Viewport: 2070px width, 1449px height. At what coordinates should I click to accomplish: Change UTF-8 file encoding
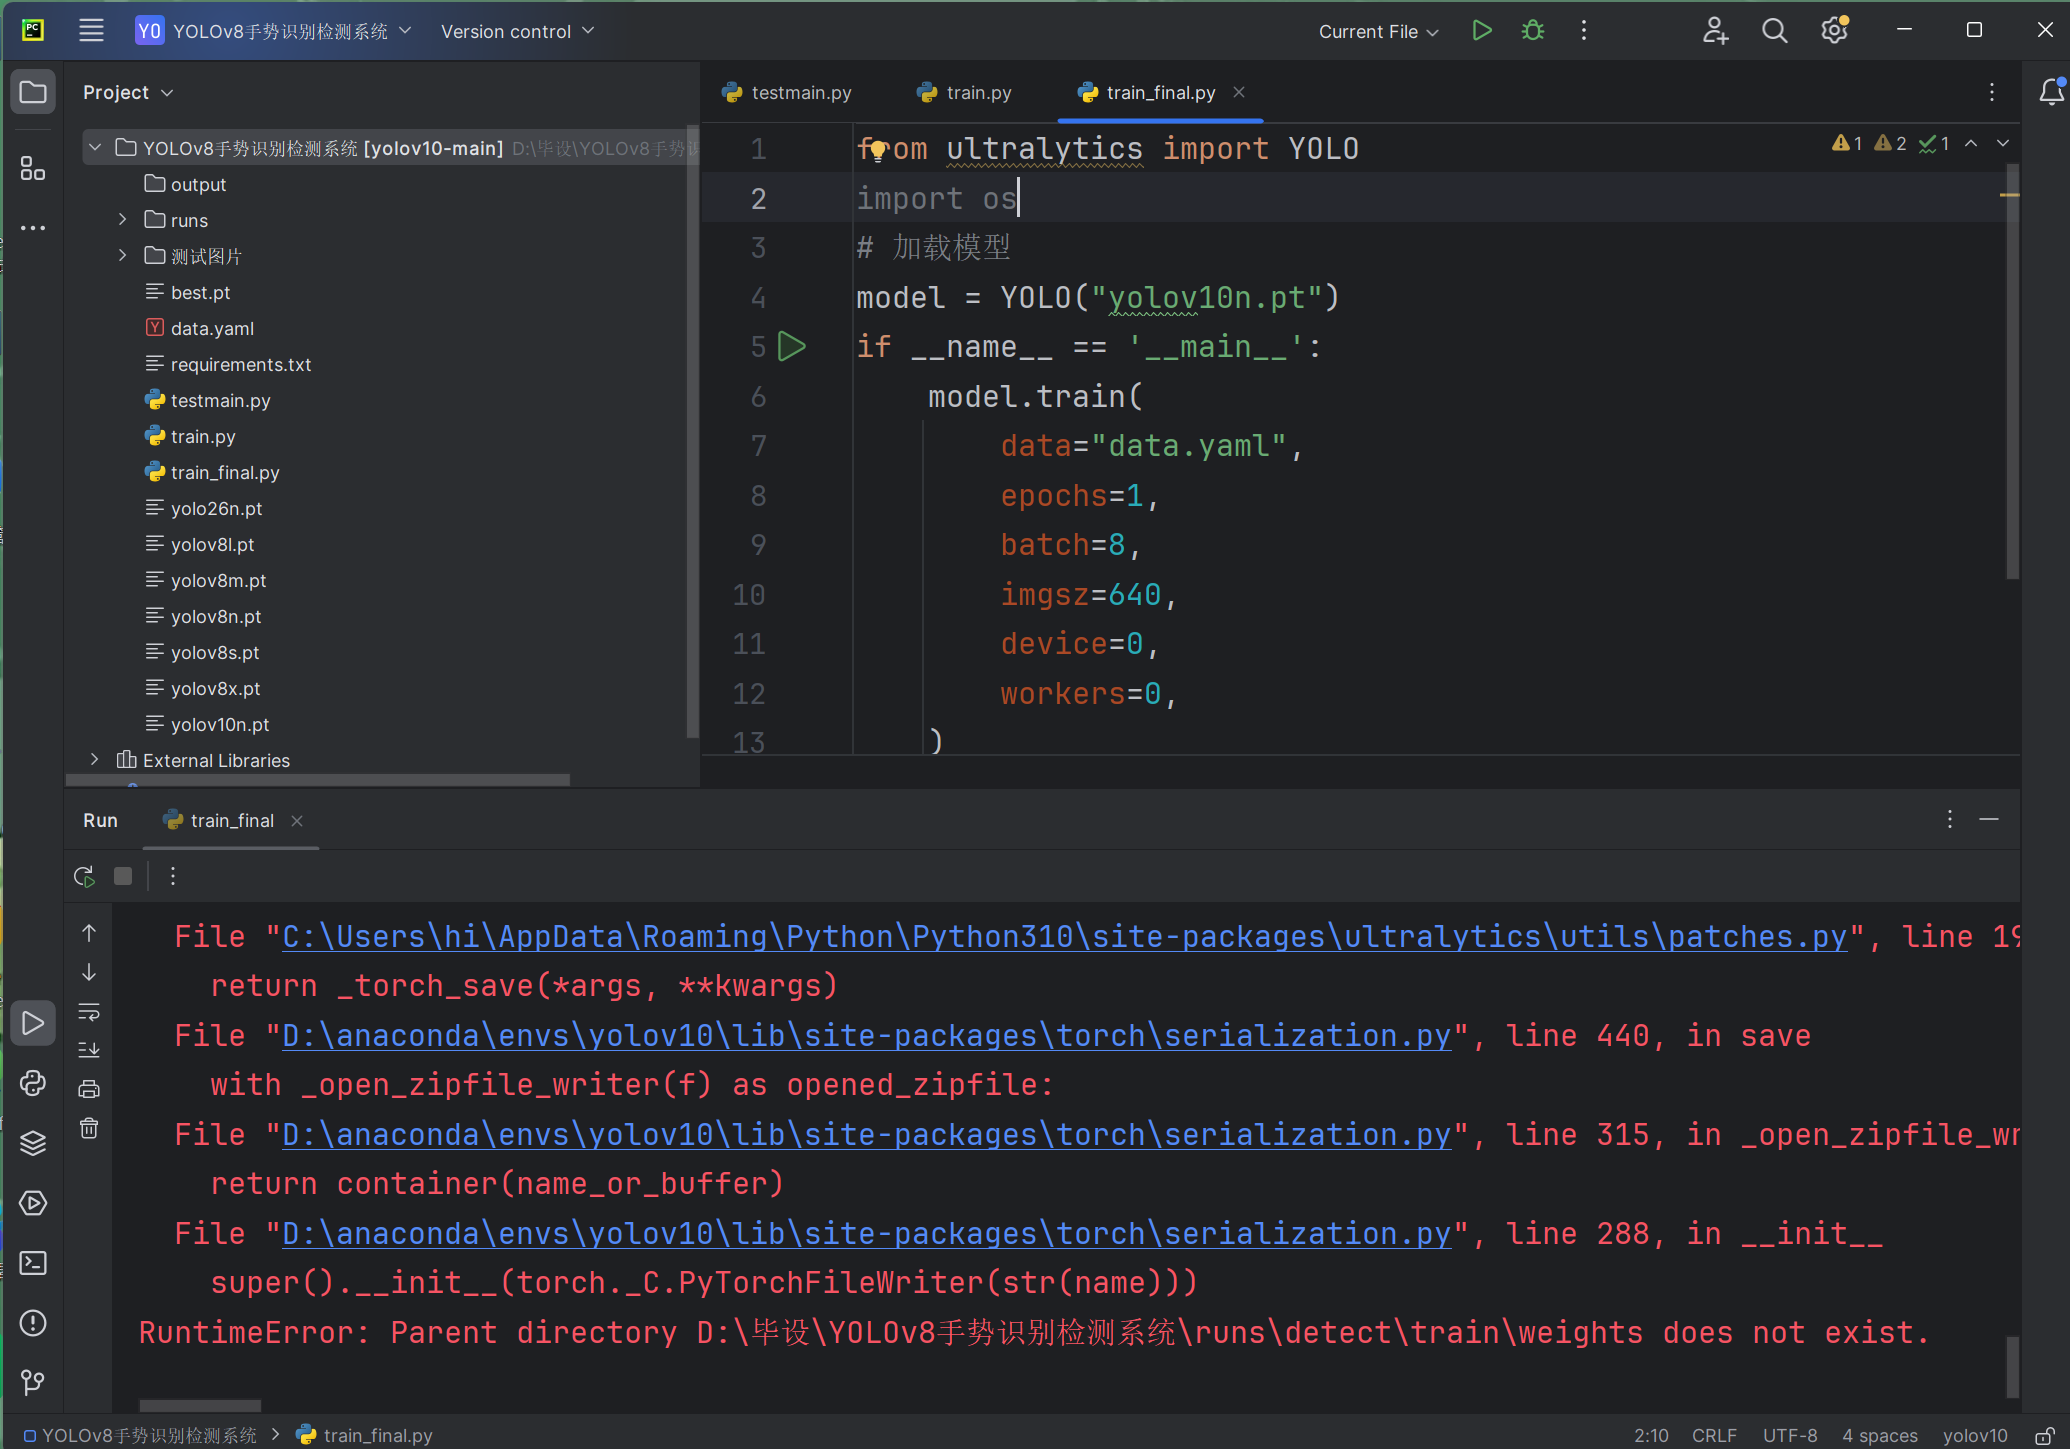(x=1790, y=1435)
